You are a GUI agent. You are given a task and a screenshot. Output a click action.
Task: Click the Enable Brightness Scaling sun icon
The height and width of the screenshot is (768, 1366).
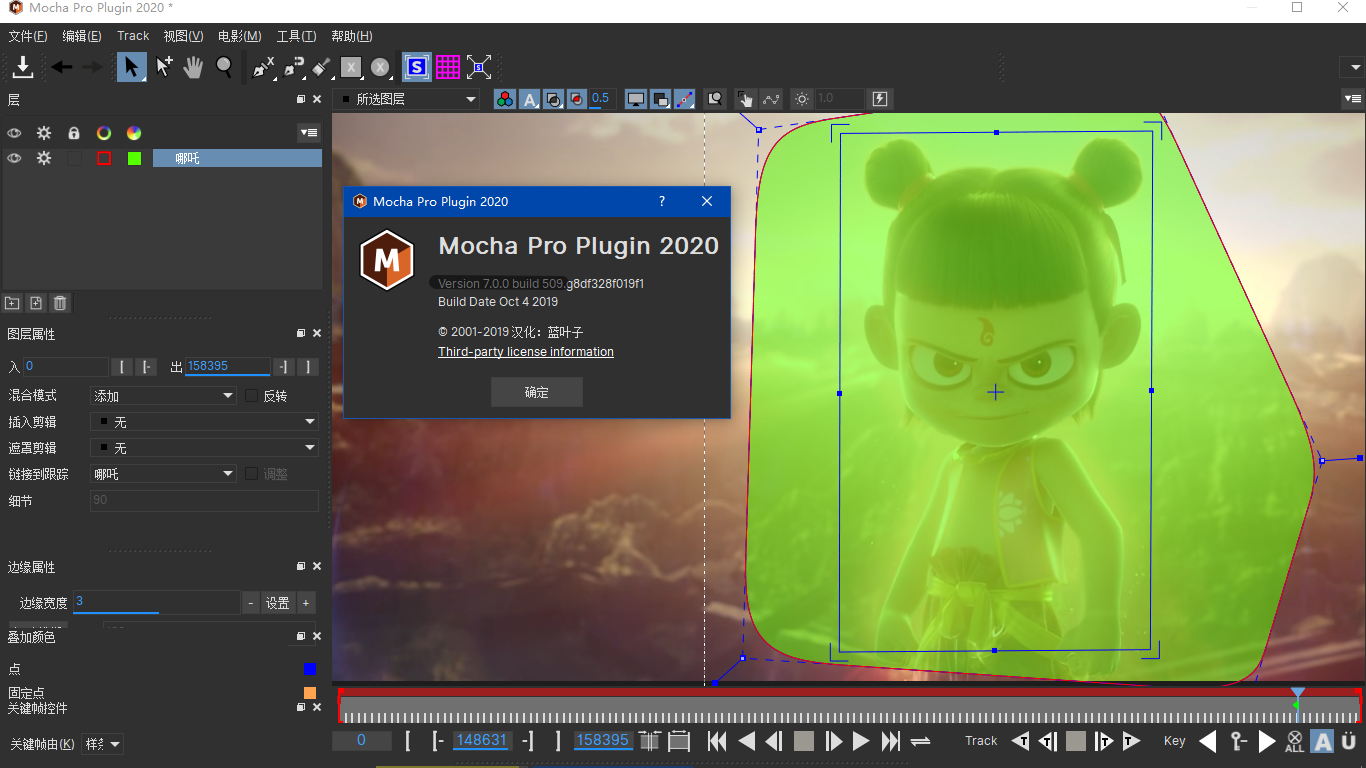point(802,99)
